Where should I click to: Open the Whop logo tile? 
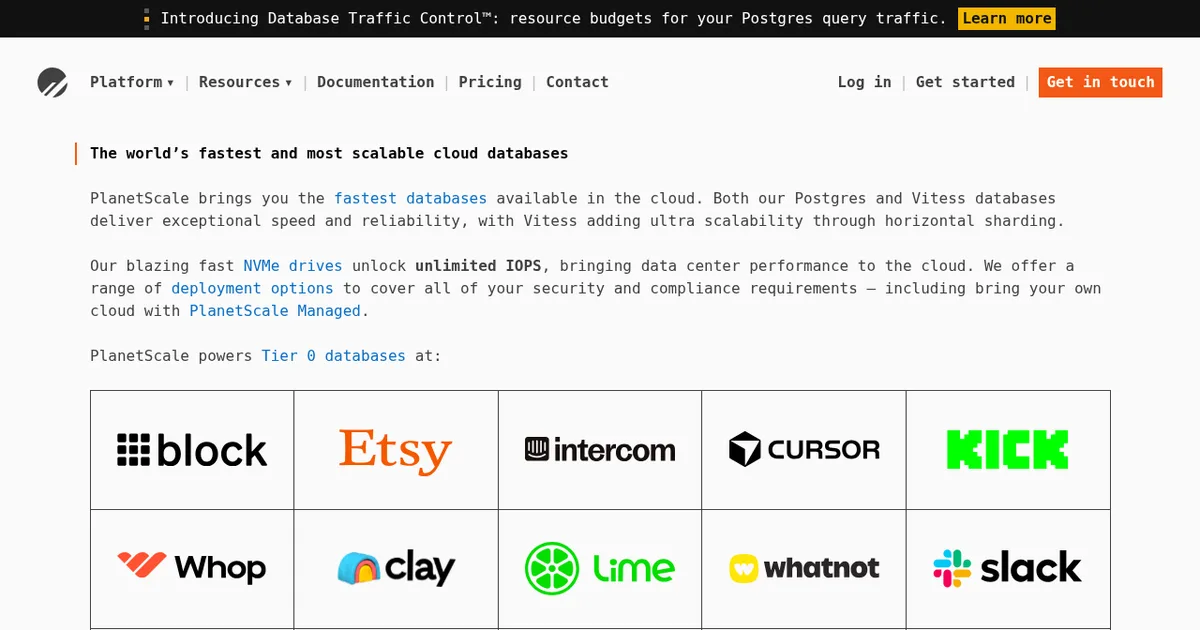coord(192,568)
